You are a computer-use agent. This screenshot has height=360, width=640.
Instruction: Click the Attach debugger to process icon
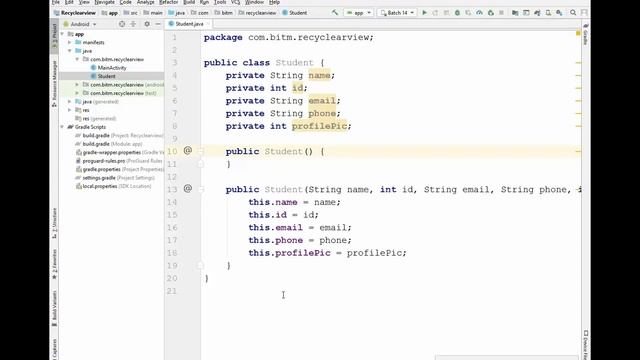(491, 13)
